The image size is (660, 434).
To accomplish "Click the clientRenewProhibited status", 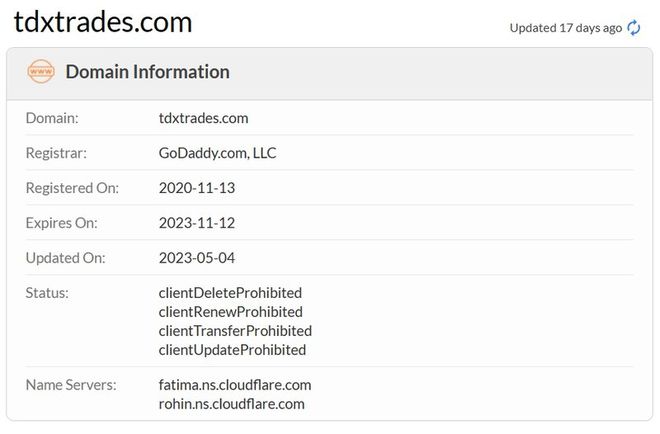I will tap(231, 312).
